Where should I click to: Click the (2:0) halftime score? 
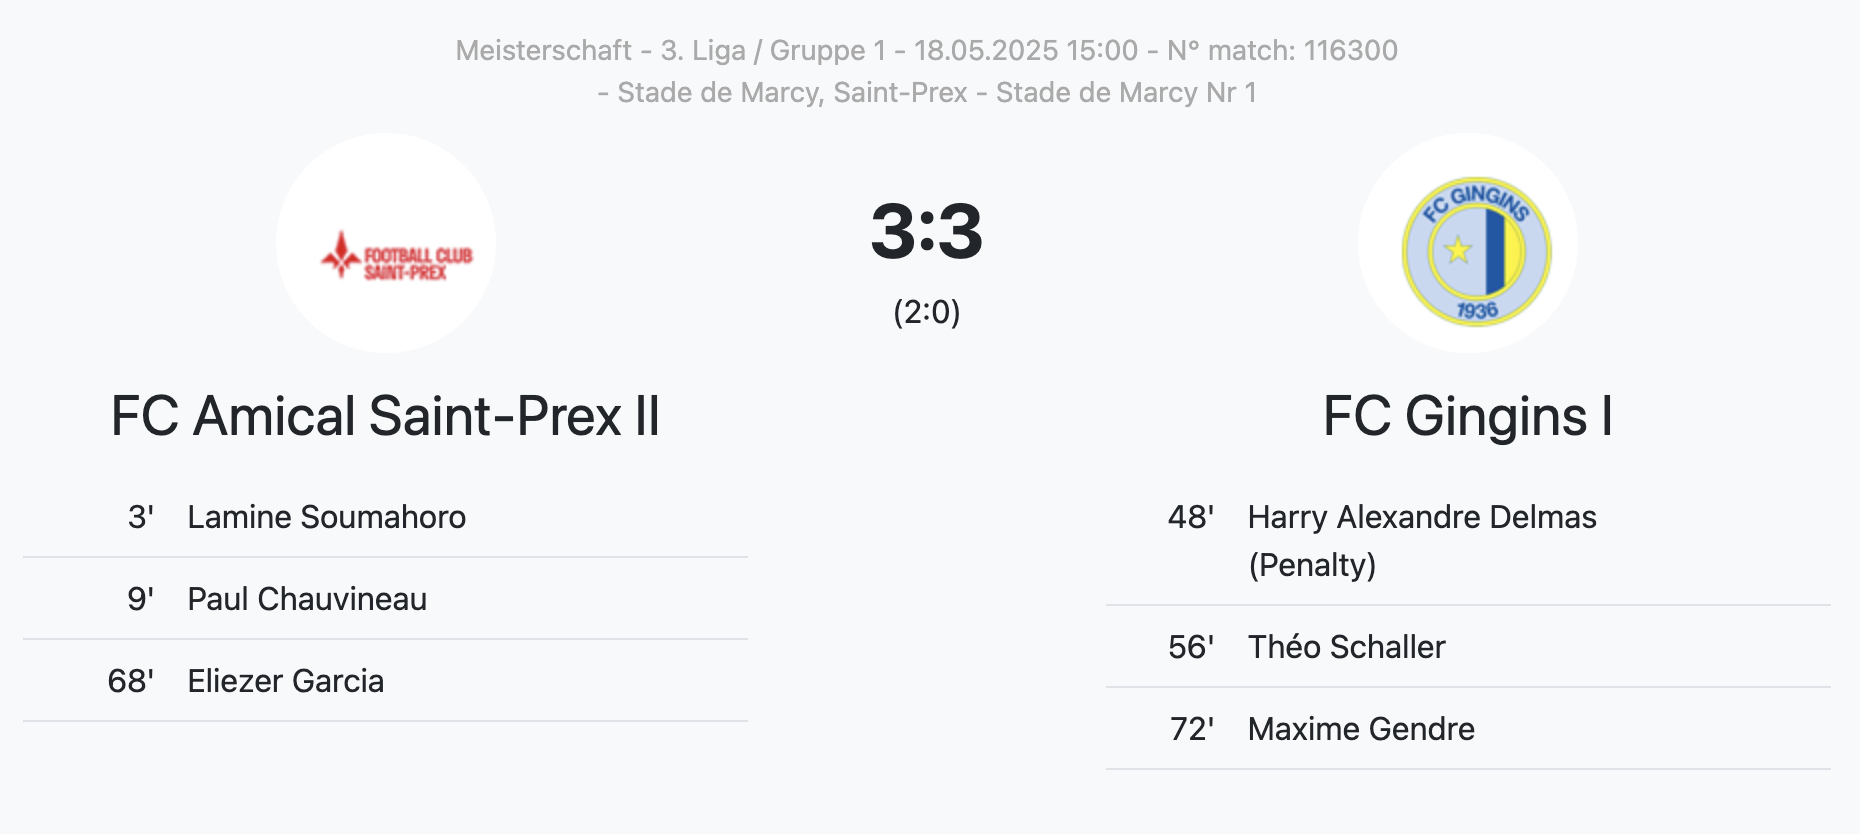click(x=927, y=312)
